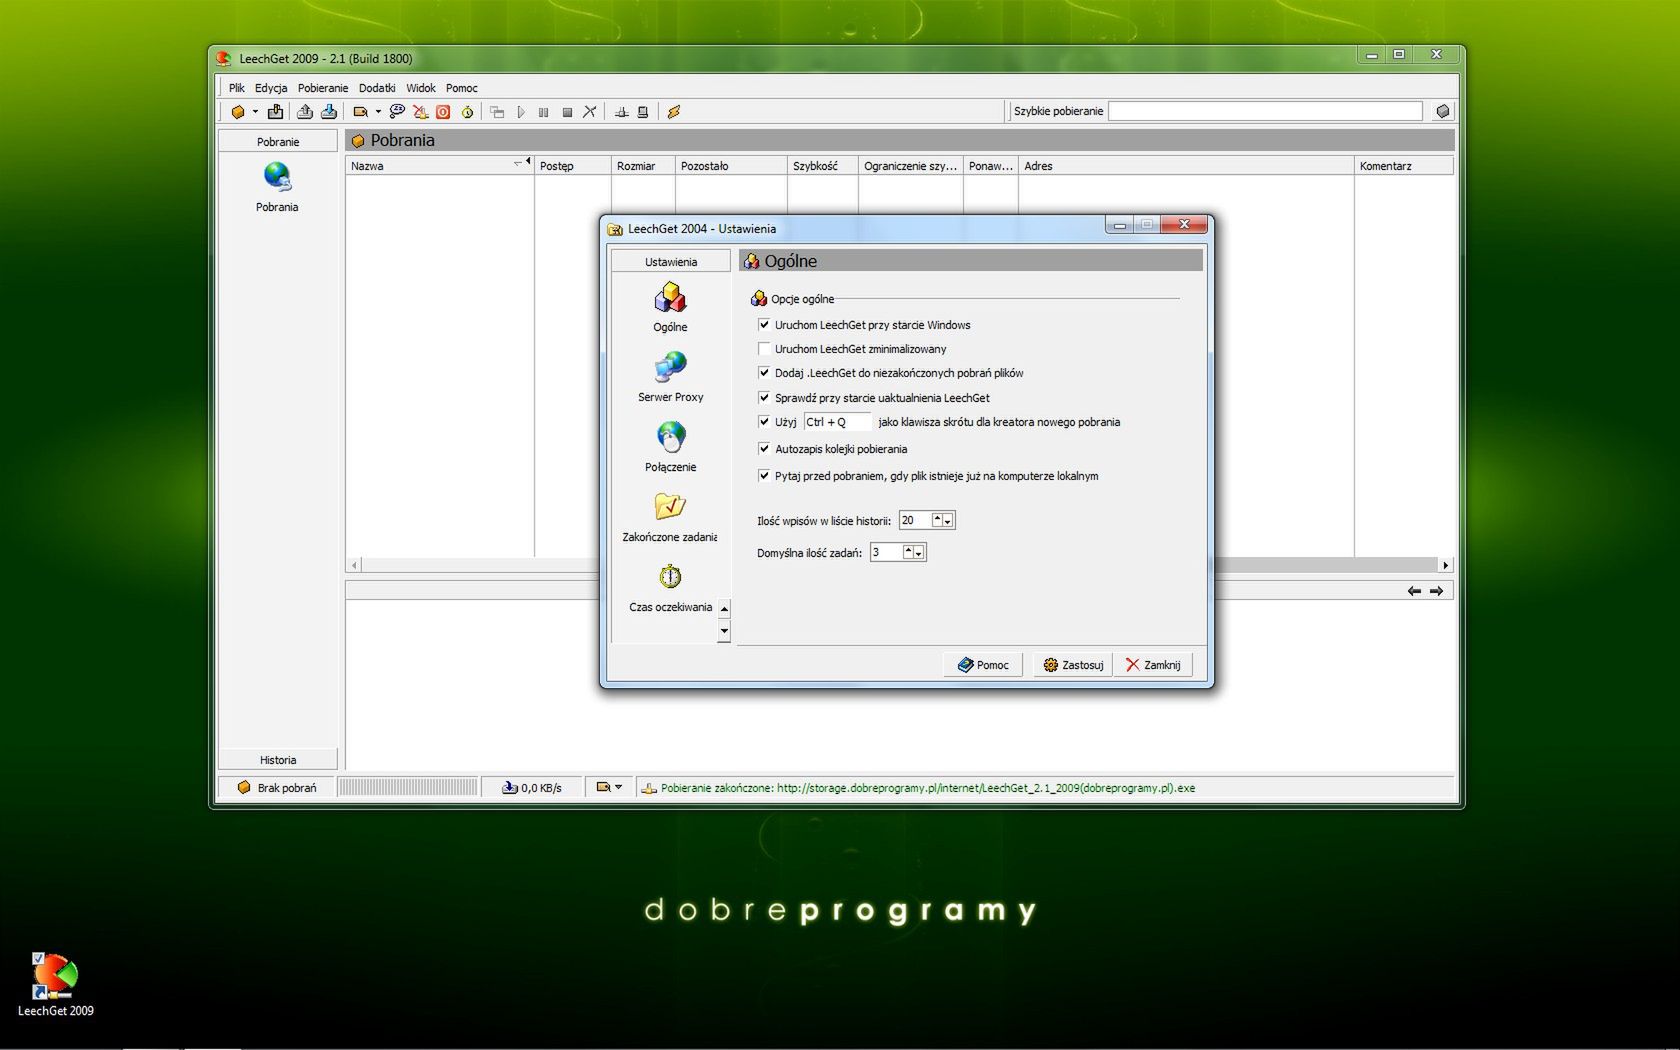Focus the Szybkie pobieranie input field
Viewport: 1680px width, 1050px height.
click(1265, 111)
